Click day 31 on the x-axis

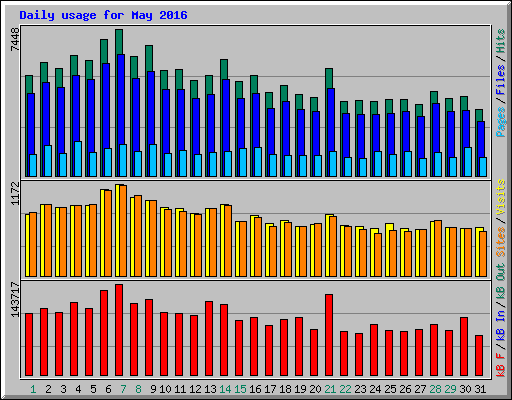(x=480, y=389)
